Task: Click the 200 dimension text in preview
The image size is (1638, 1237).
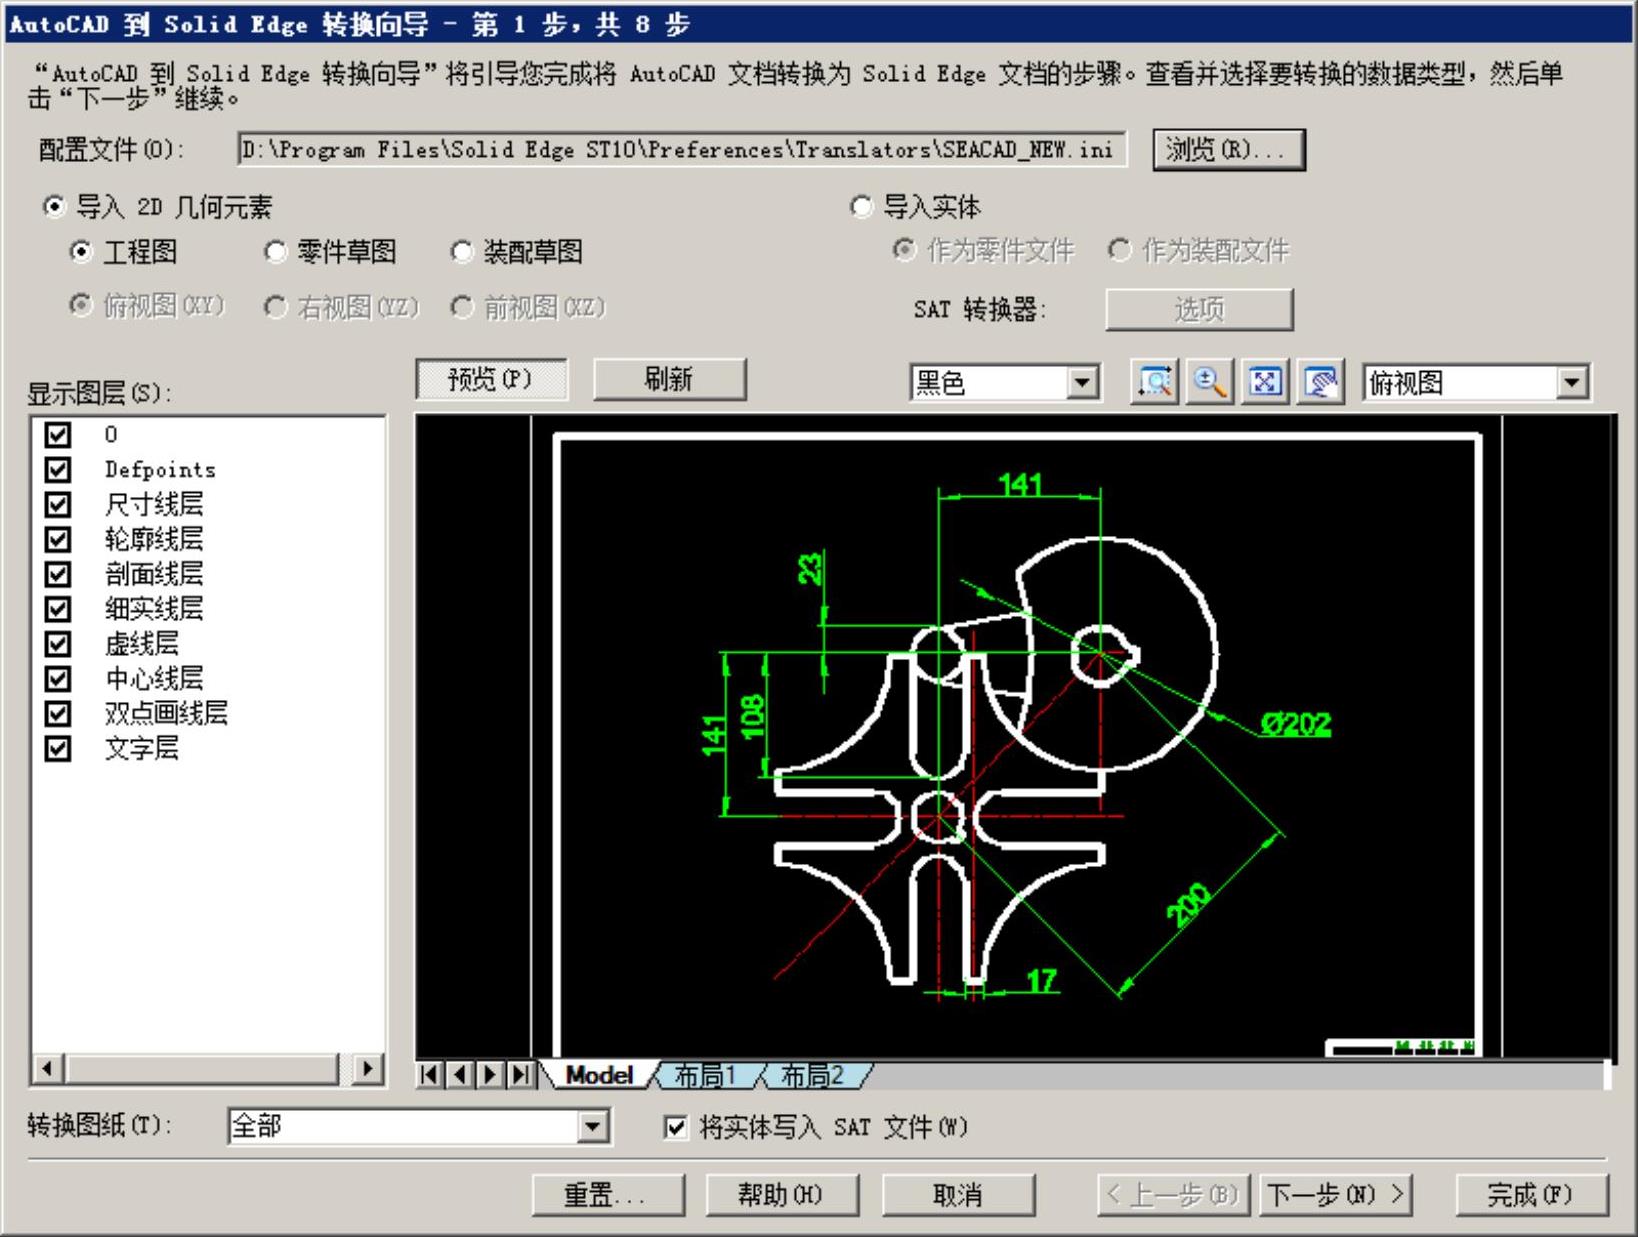Action: (1189, 905)
